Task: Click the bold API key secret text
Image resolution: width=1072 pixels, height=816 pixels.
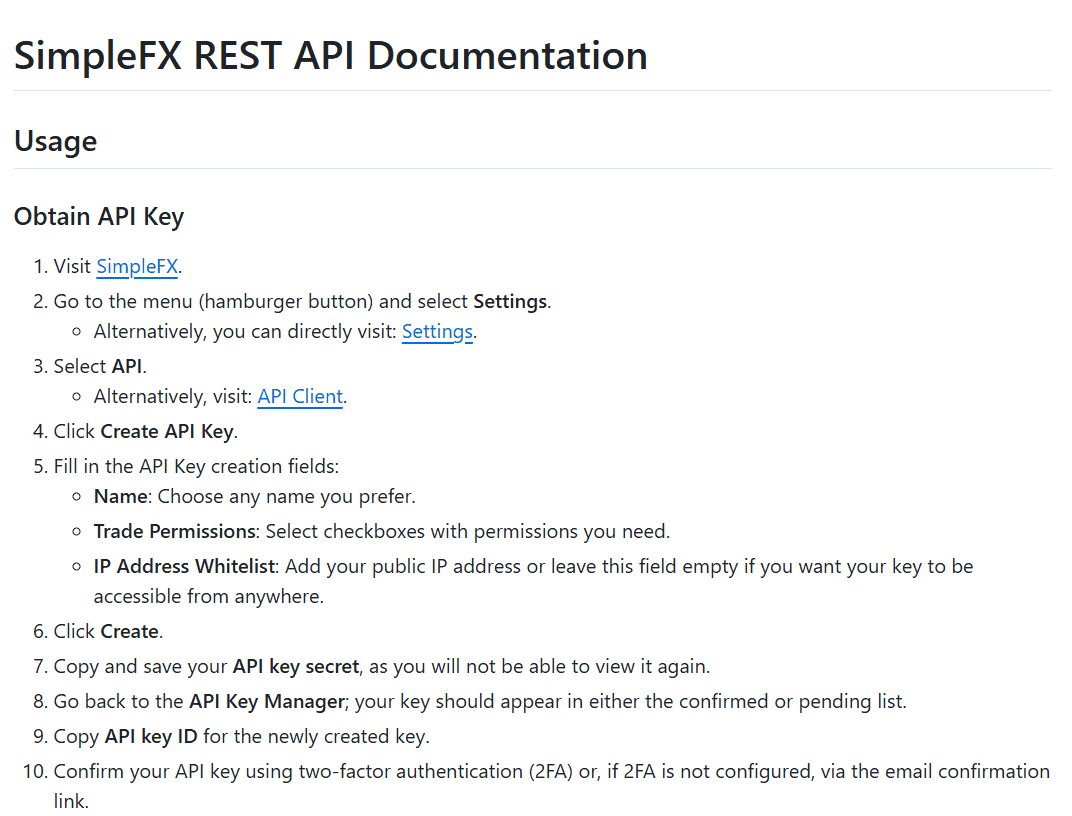Action: (x=296, y=666)
